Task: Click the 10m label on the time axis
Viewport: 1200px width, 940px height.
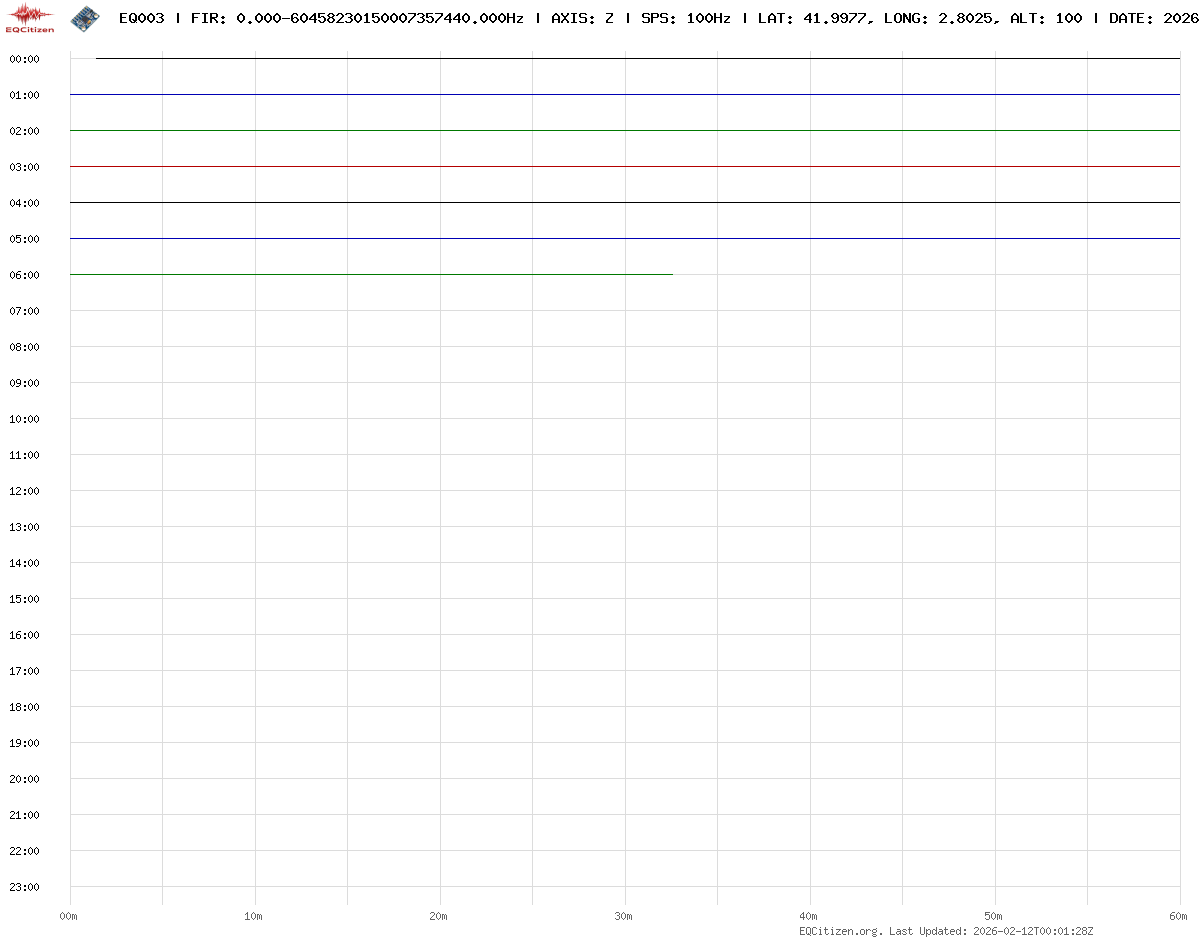Action: click(x=254, y=916)
